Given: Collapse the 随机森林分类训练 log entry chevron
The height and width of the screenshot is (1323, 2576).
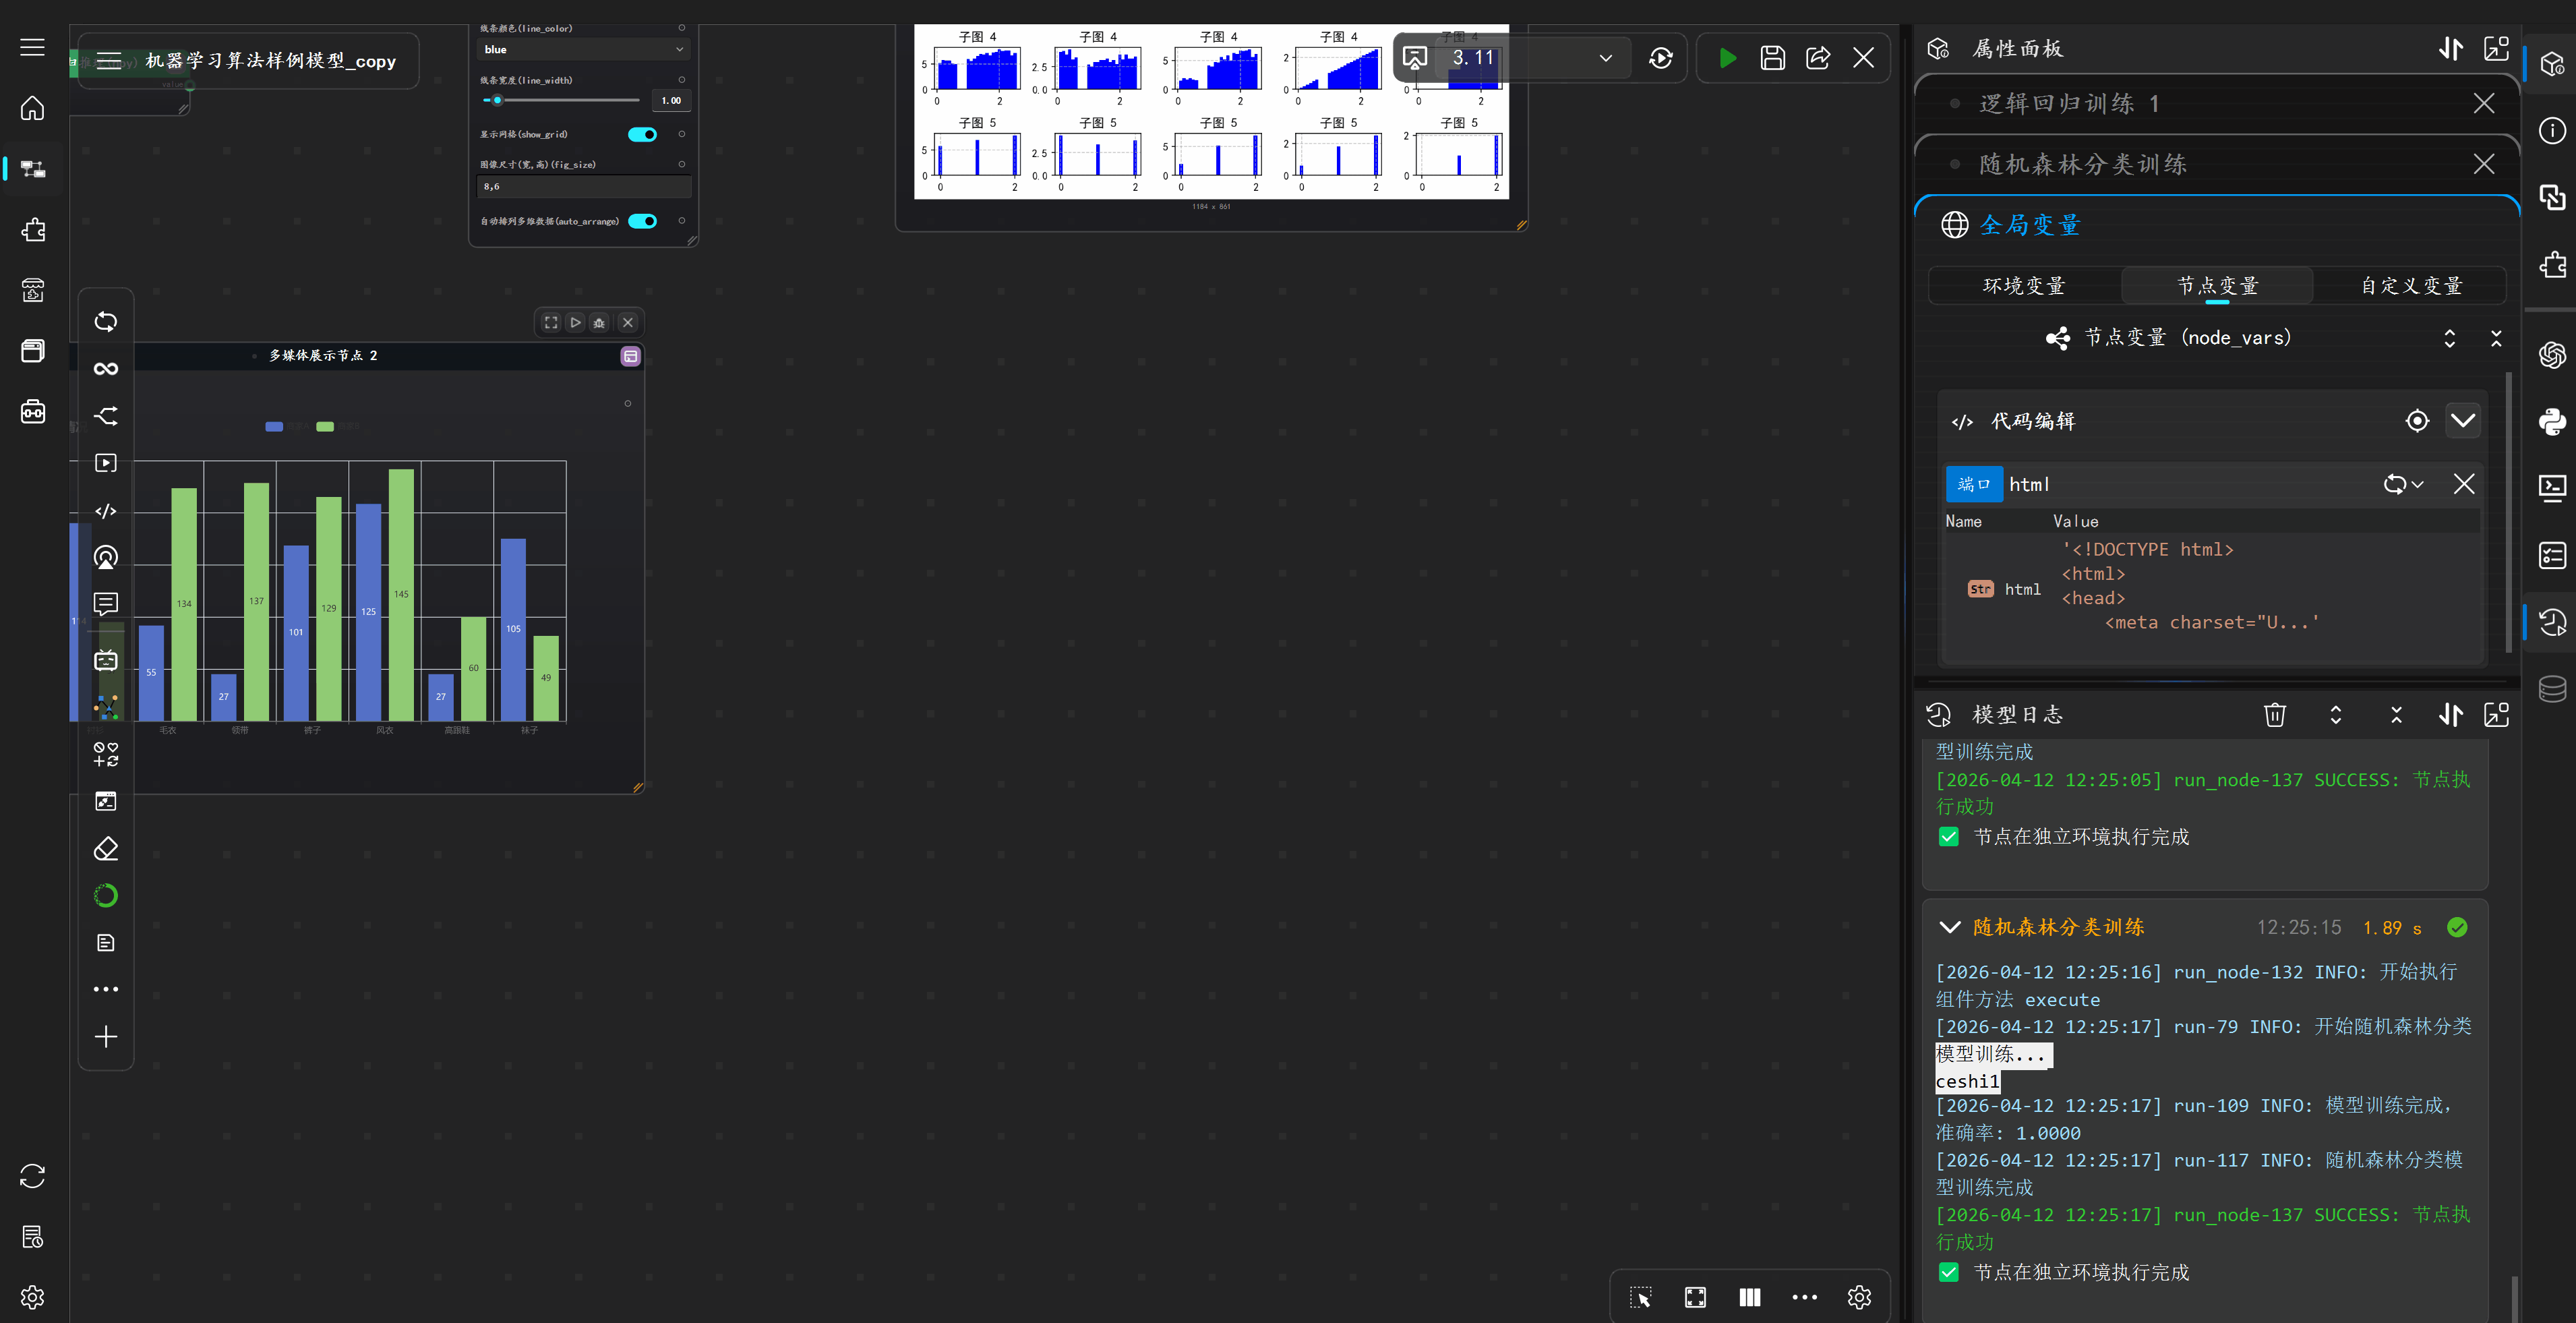Looking at the screenshot, I should click(1949, 927).
